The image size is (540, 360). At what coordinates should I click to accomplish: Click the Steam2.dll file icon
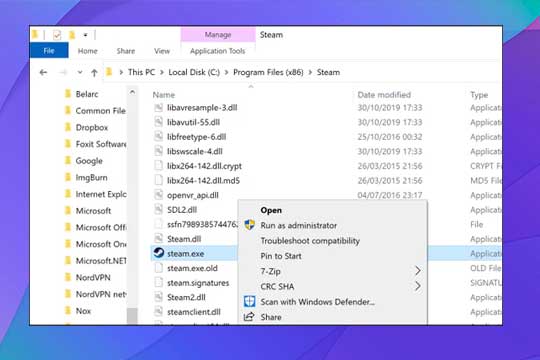(158, 297)
